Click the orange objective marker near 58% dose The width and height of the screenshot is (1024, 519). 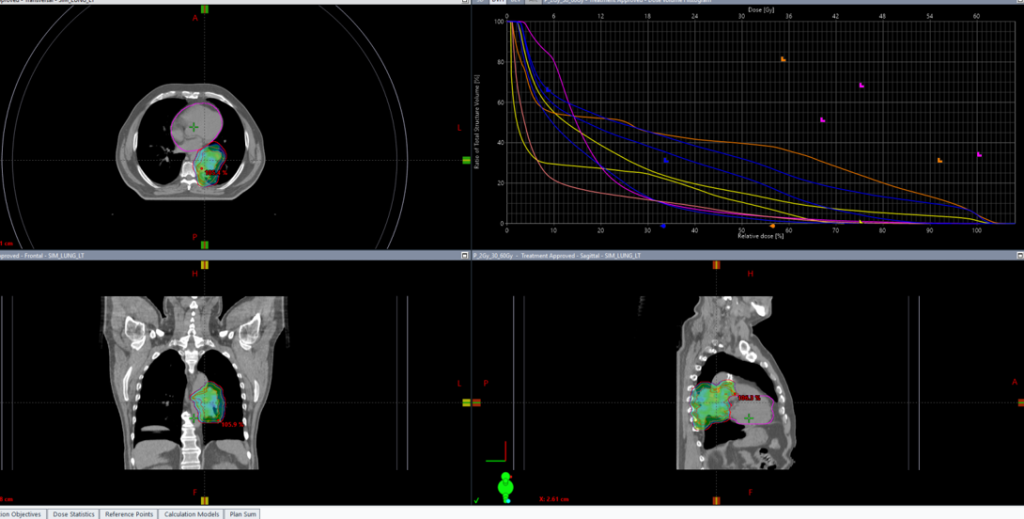tap(783, 60)
